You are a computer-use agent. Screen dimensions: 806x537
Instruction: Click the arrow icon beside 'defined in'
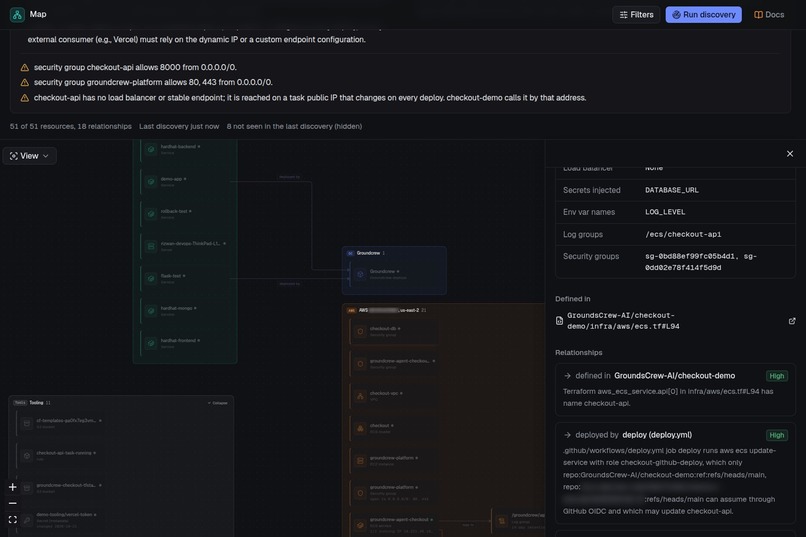point(567,376)
